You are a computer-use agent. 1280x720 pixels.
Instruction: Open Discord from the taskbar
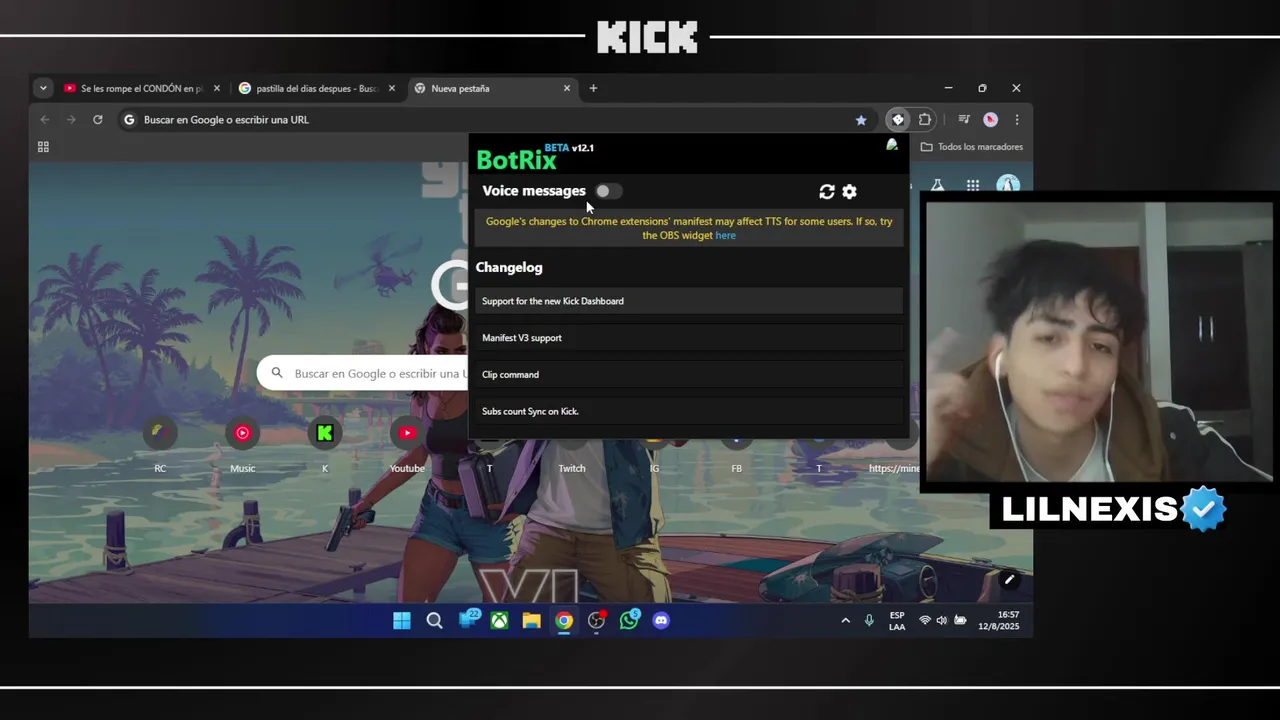[x=661, y=621]
